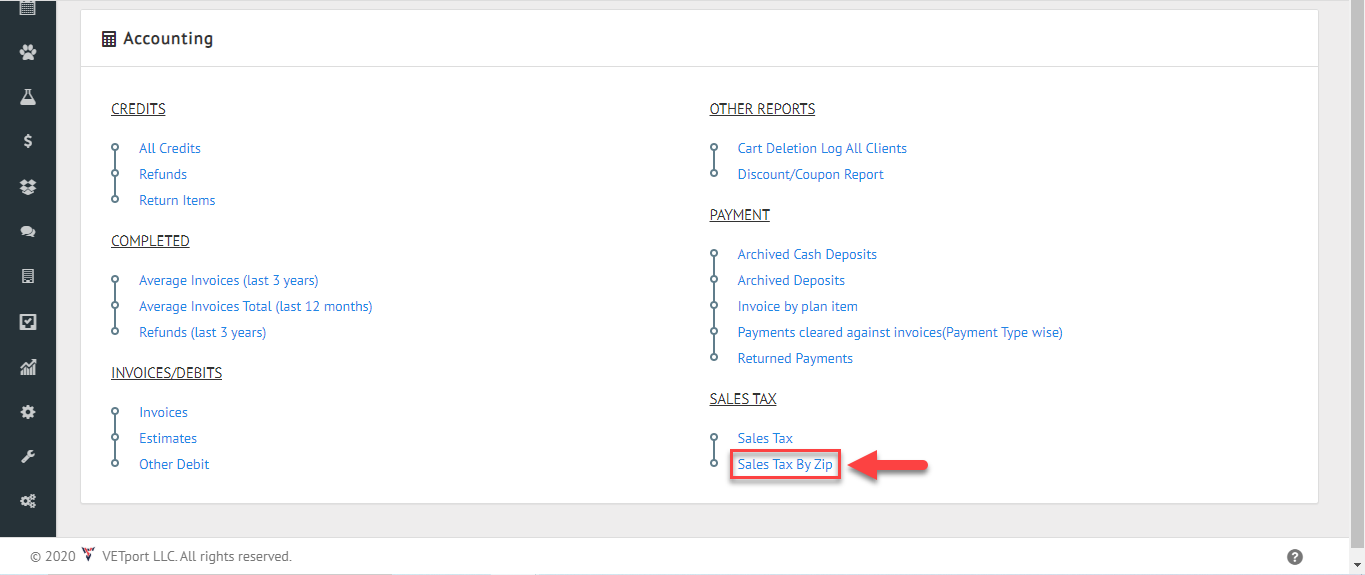Open the Discount/Coupon Report

point(811,174)
